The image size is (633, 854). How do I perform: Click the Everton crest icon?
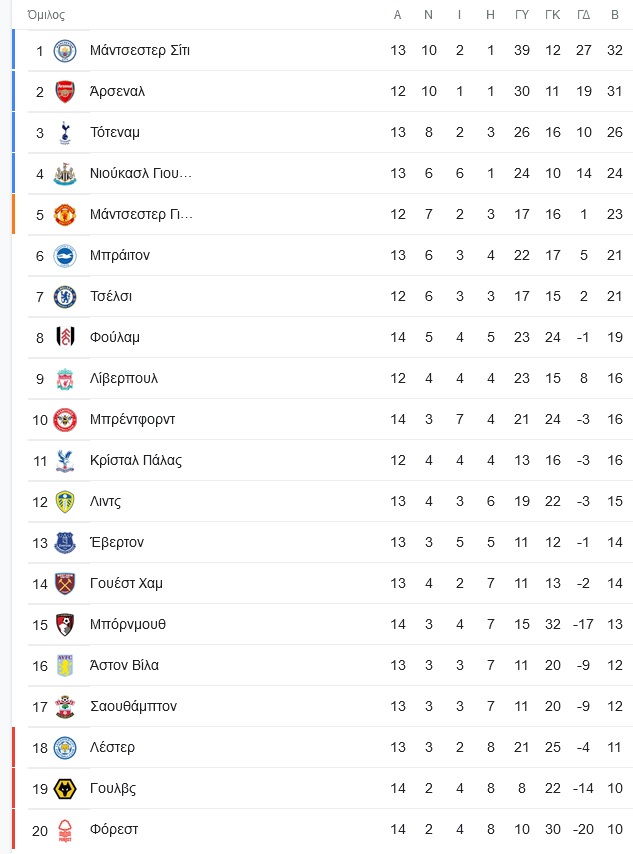point(65,542)
